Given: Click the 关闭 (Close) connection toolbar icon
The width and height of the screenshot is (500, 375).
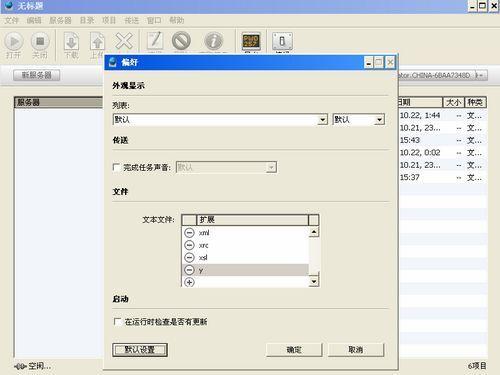Looking at the screenshot, I should tap(40, 41).
